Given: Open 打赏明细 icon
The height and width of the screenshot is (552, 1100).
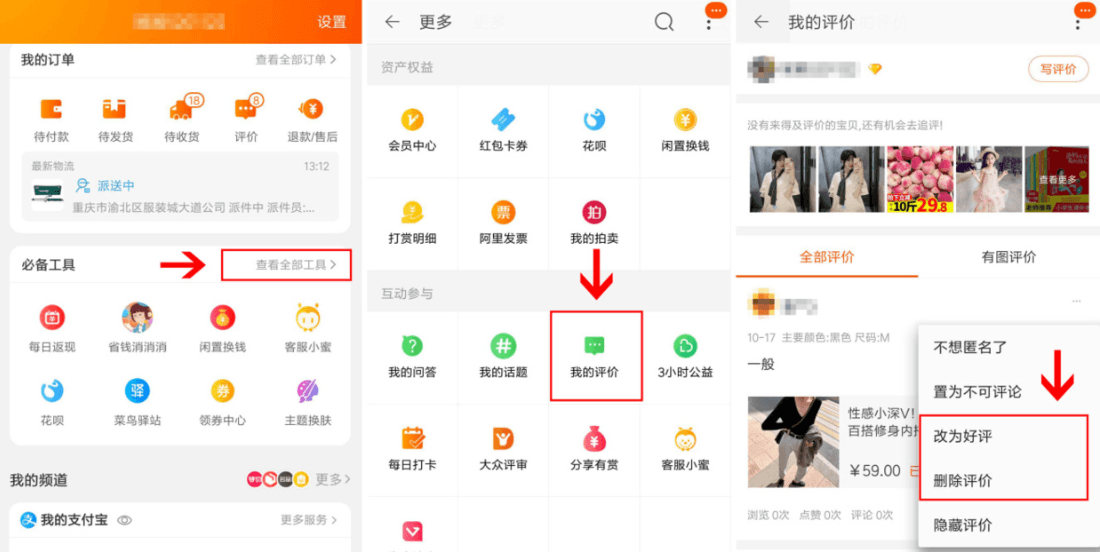Looking at the screenshot, I should (x=412, y=212).
